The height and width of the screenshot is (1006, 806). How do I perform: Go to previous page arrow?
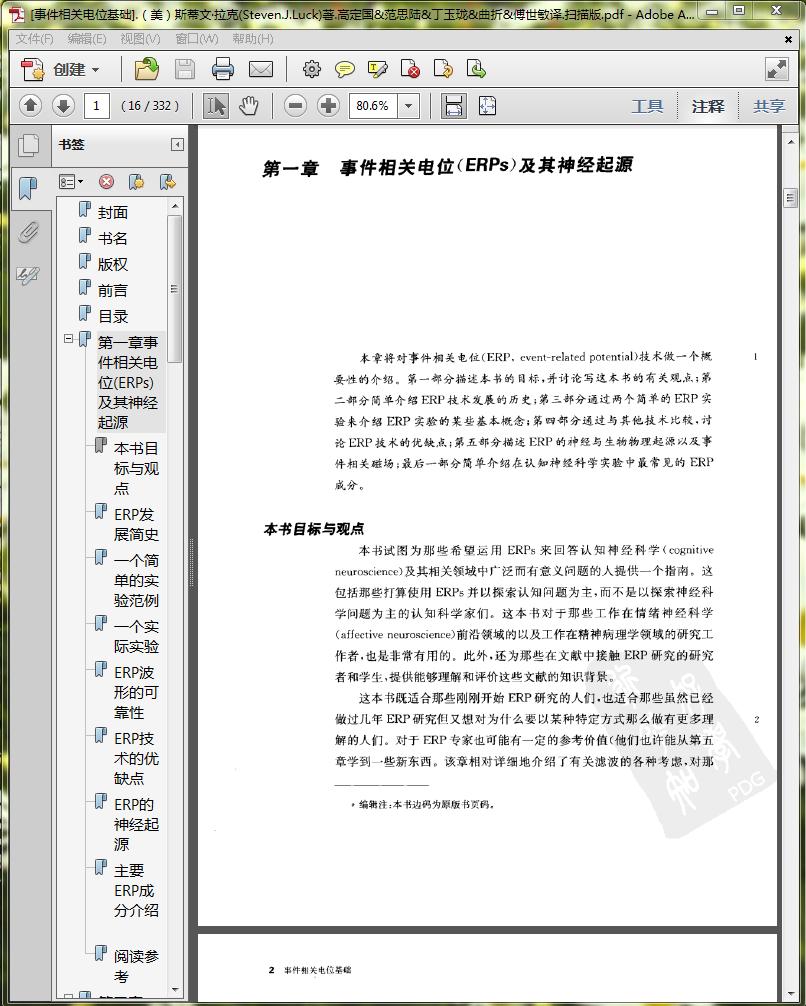[30, 105]
